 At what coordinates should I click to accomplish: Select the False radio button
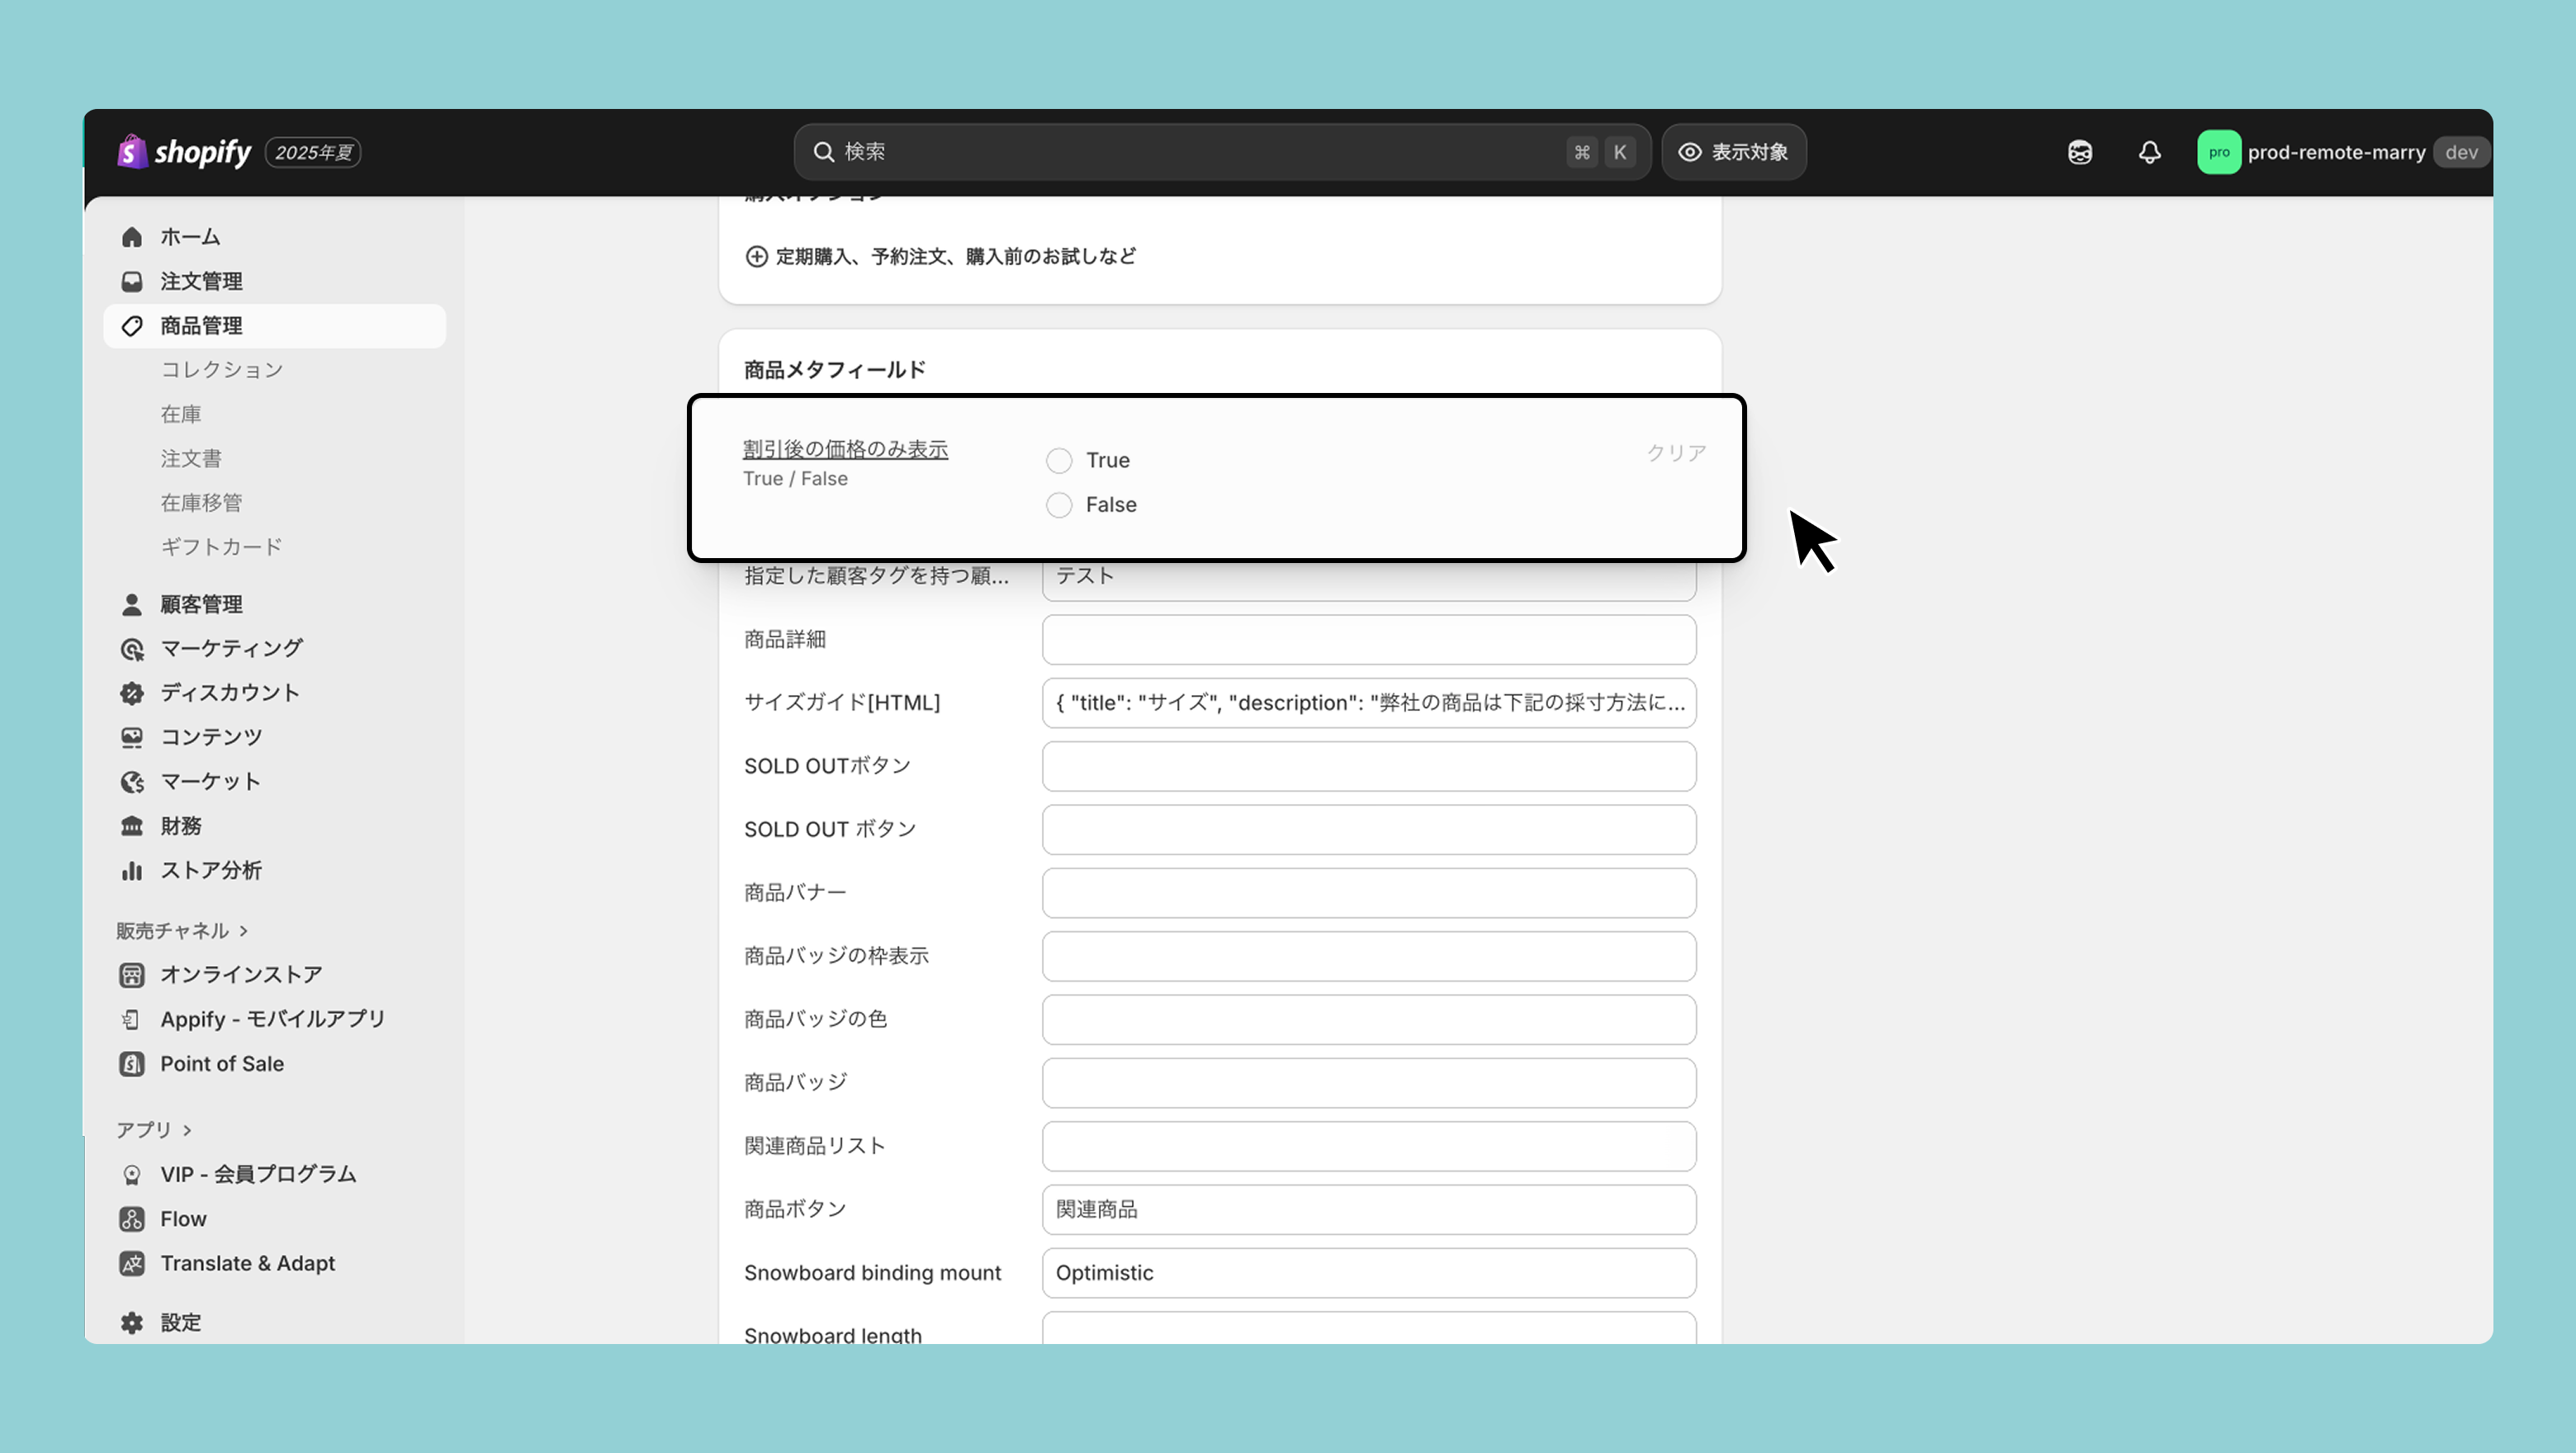(x=1059, y=505)
